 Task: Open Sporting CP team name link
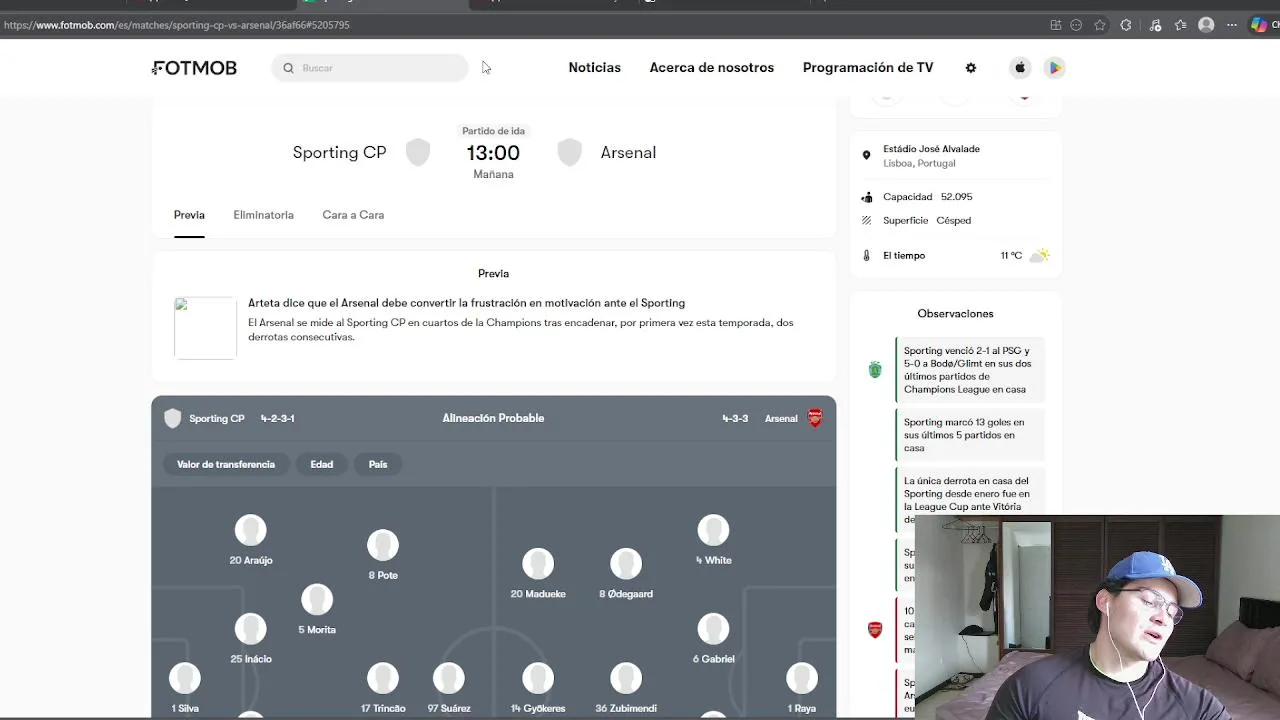tap(339, 152)
